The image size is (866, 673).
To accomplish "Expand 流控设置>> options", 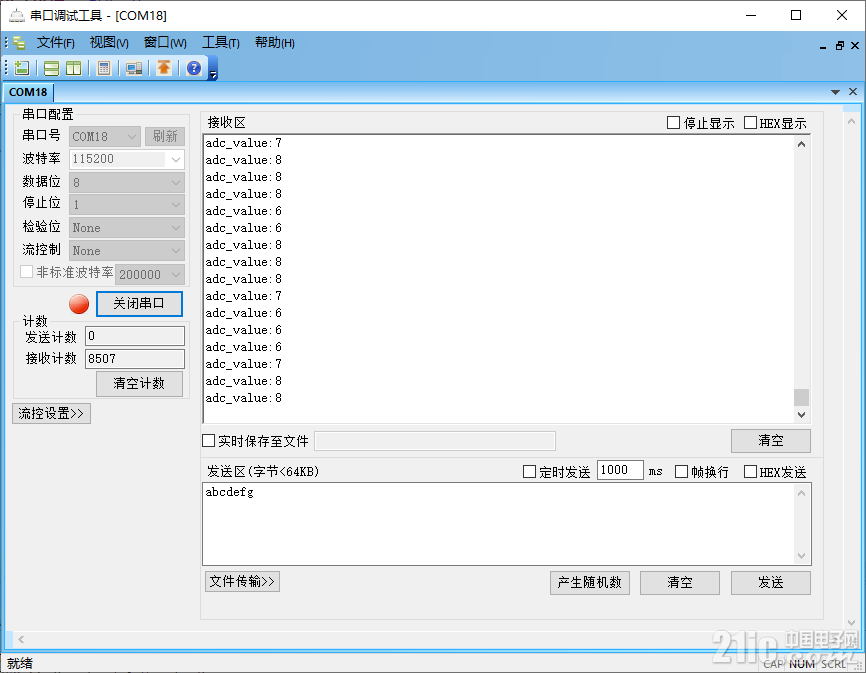I will click(51, 414).
